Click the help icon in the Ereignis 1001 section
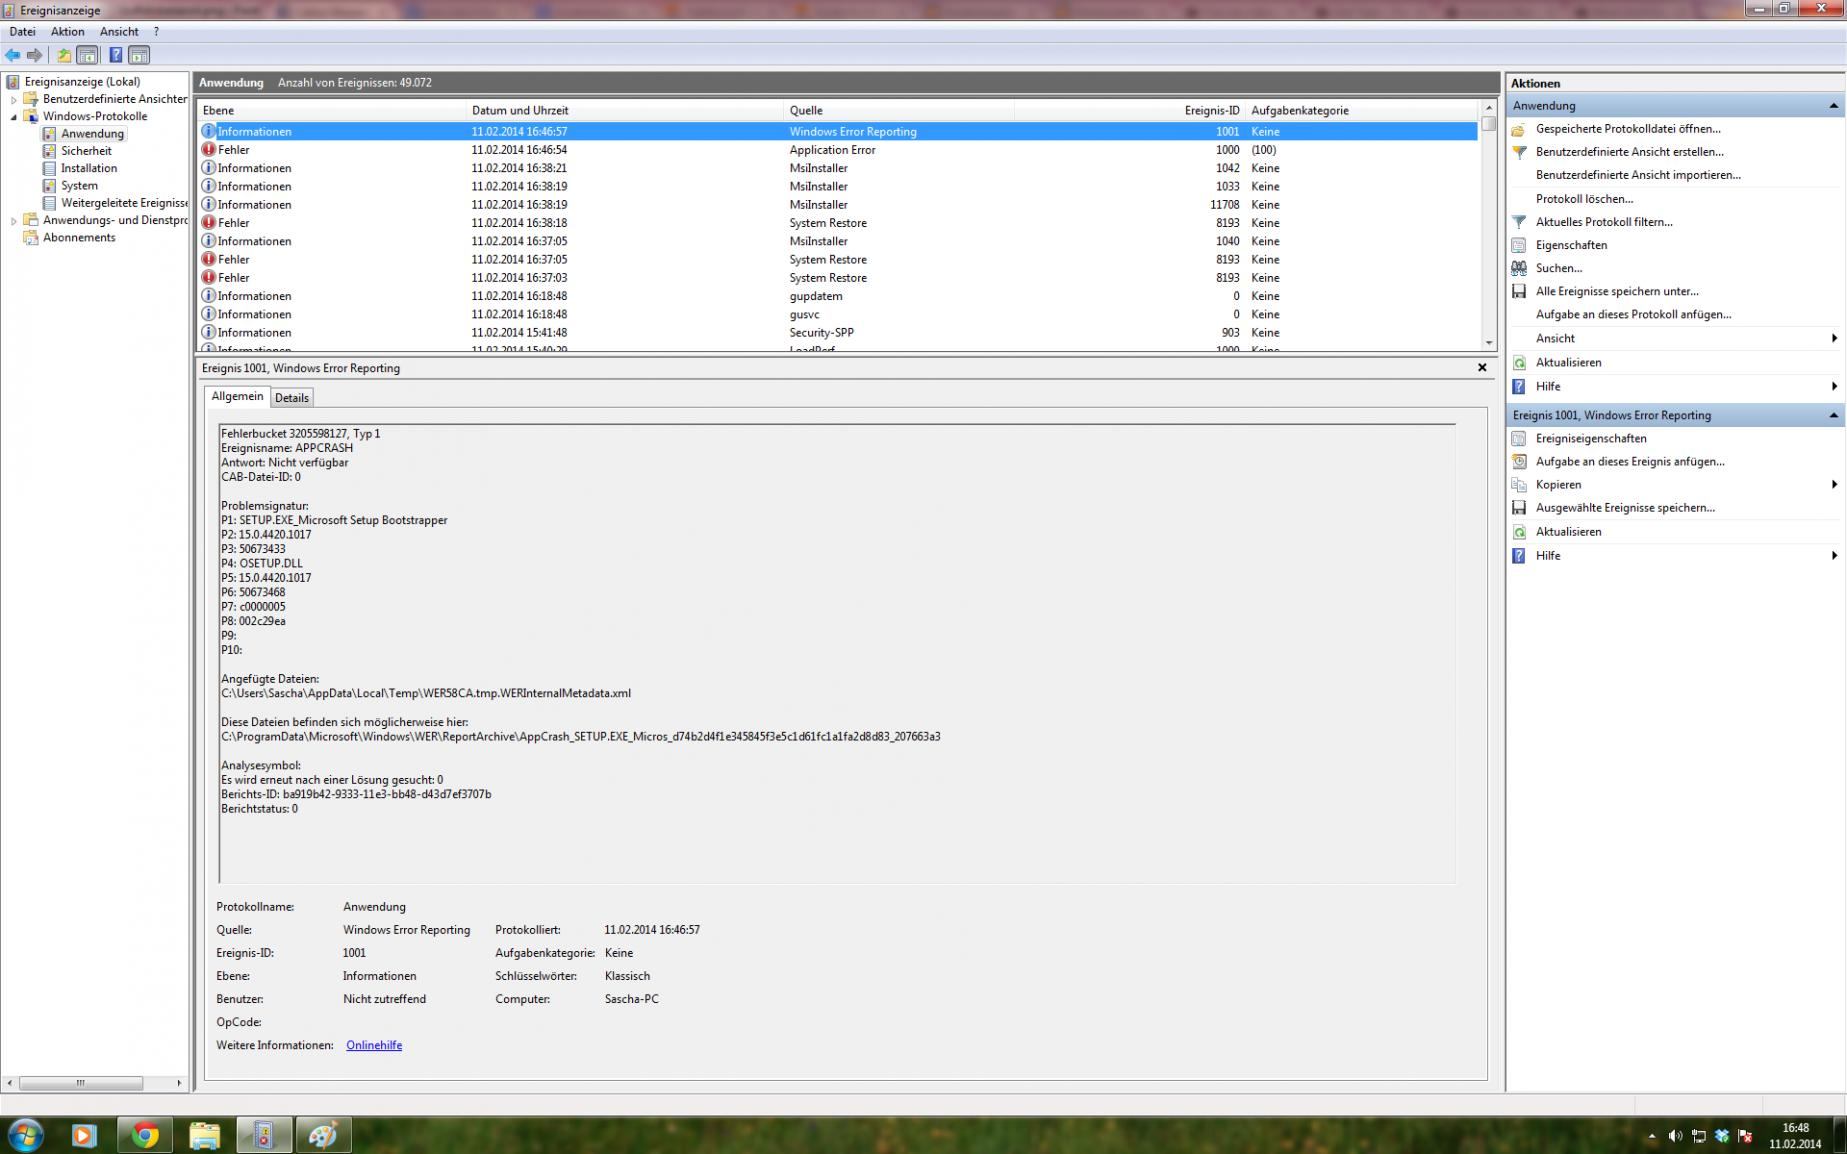The height and width of the screenshot is (1154, 1847). [x=1519, y=555]
